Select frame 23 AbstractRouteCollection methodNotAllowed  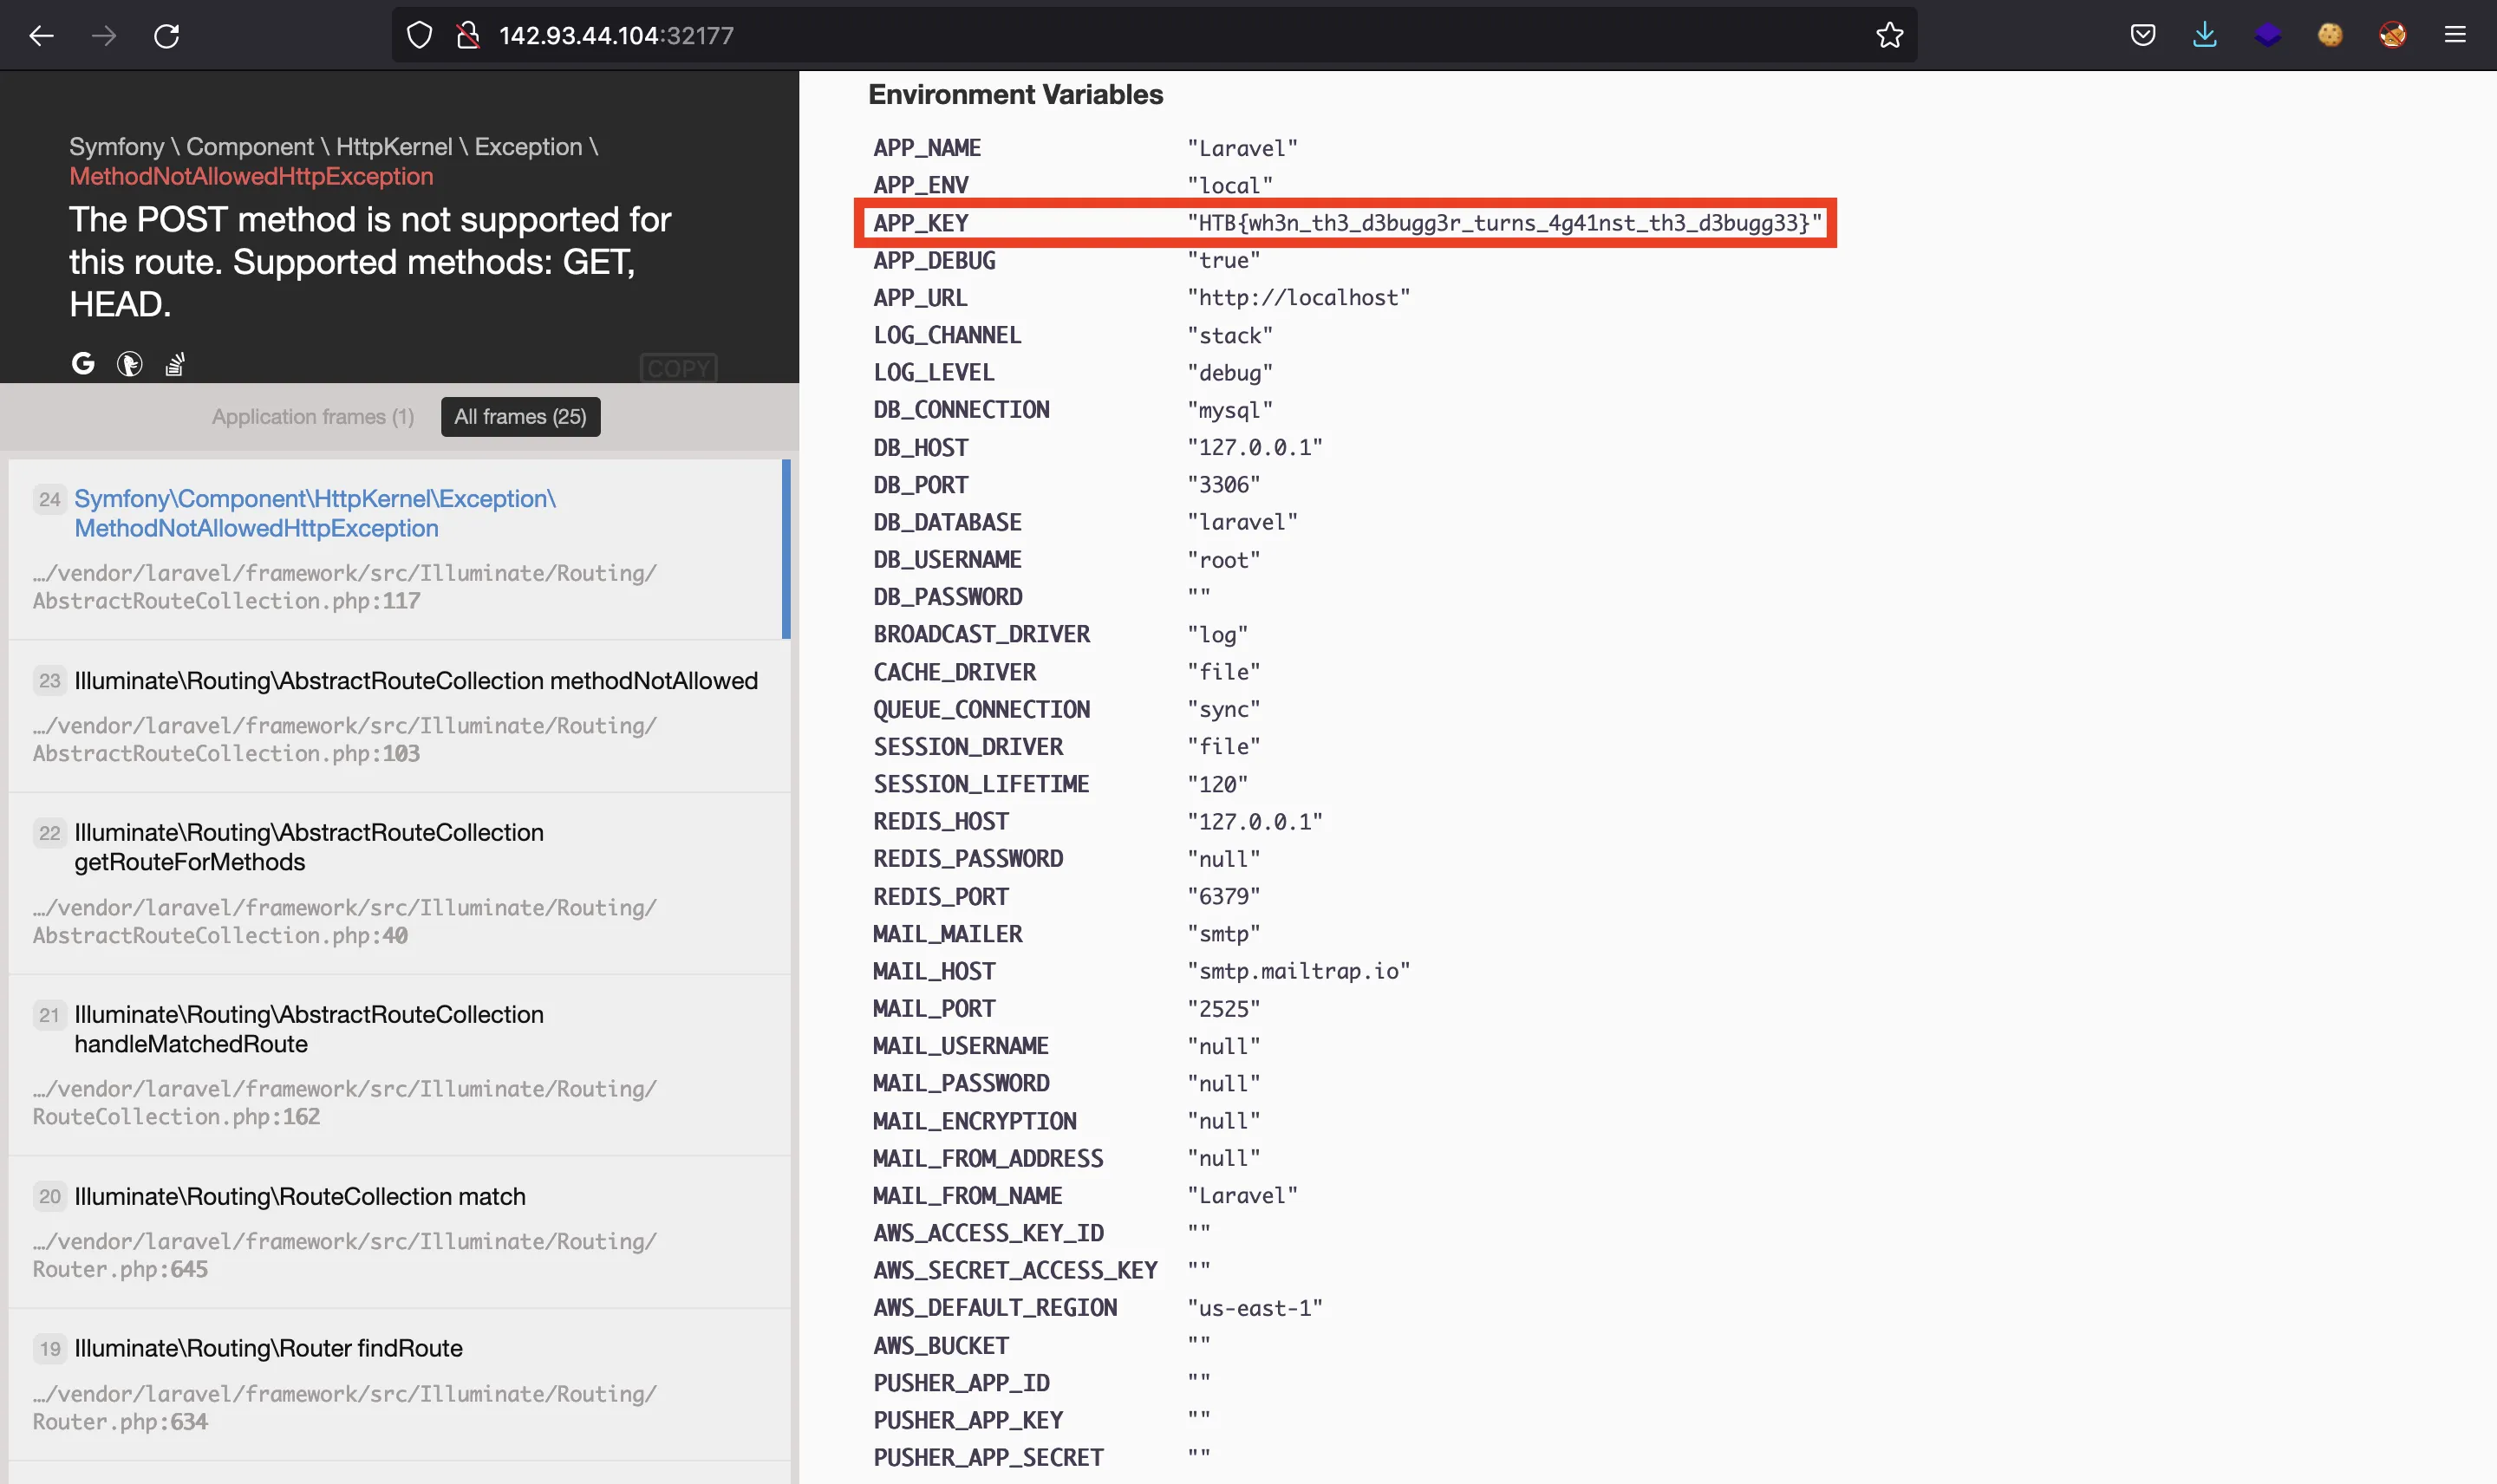pyautogui.click(x=399, y=716)
